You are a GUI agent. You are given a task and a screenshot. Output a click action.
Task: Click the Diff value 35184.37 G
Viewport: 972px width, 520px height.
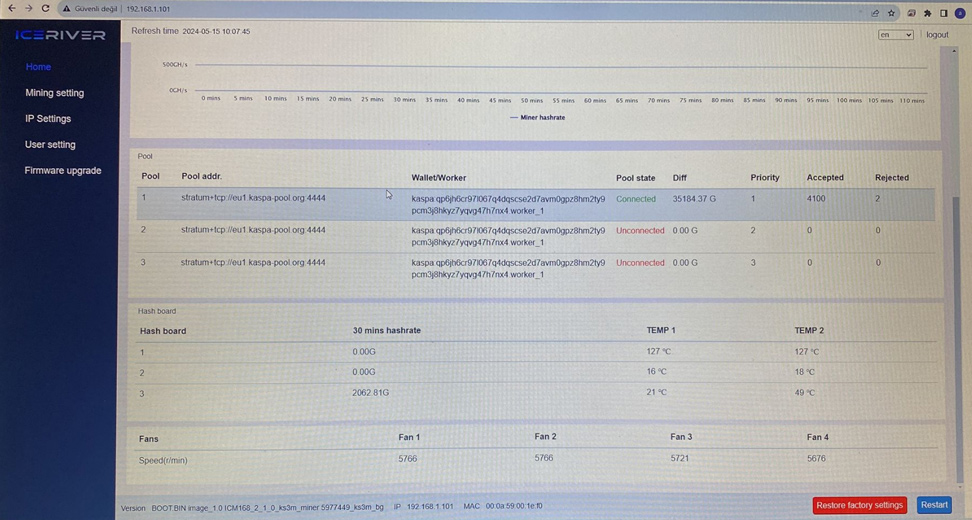tap(694, 199)
